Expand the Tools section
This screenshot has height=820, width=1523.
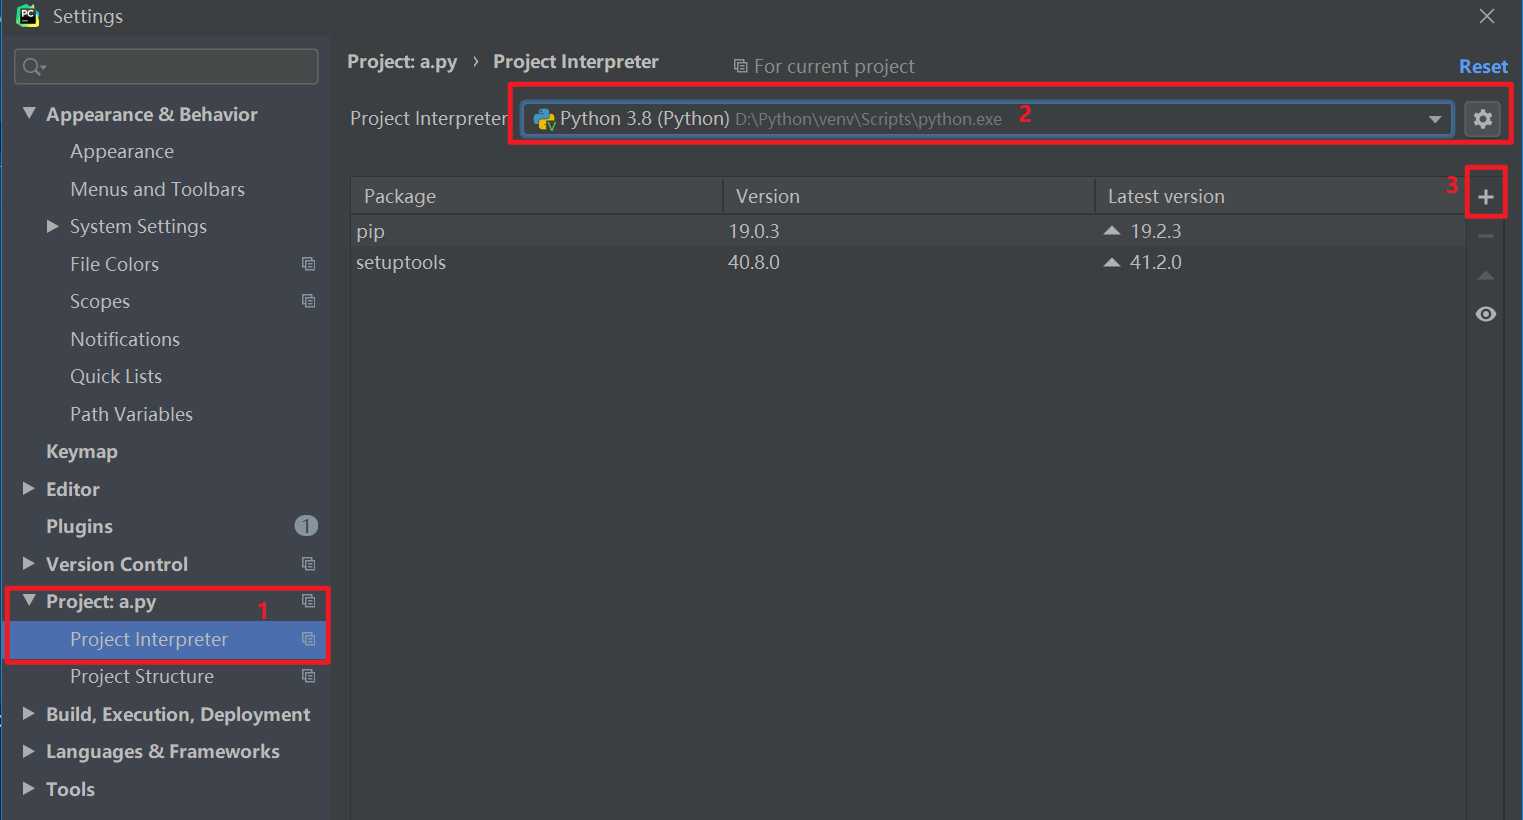[x=28, y=788]
